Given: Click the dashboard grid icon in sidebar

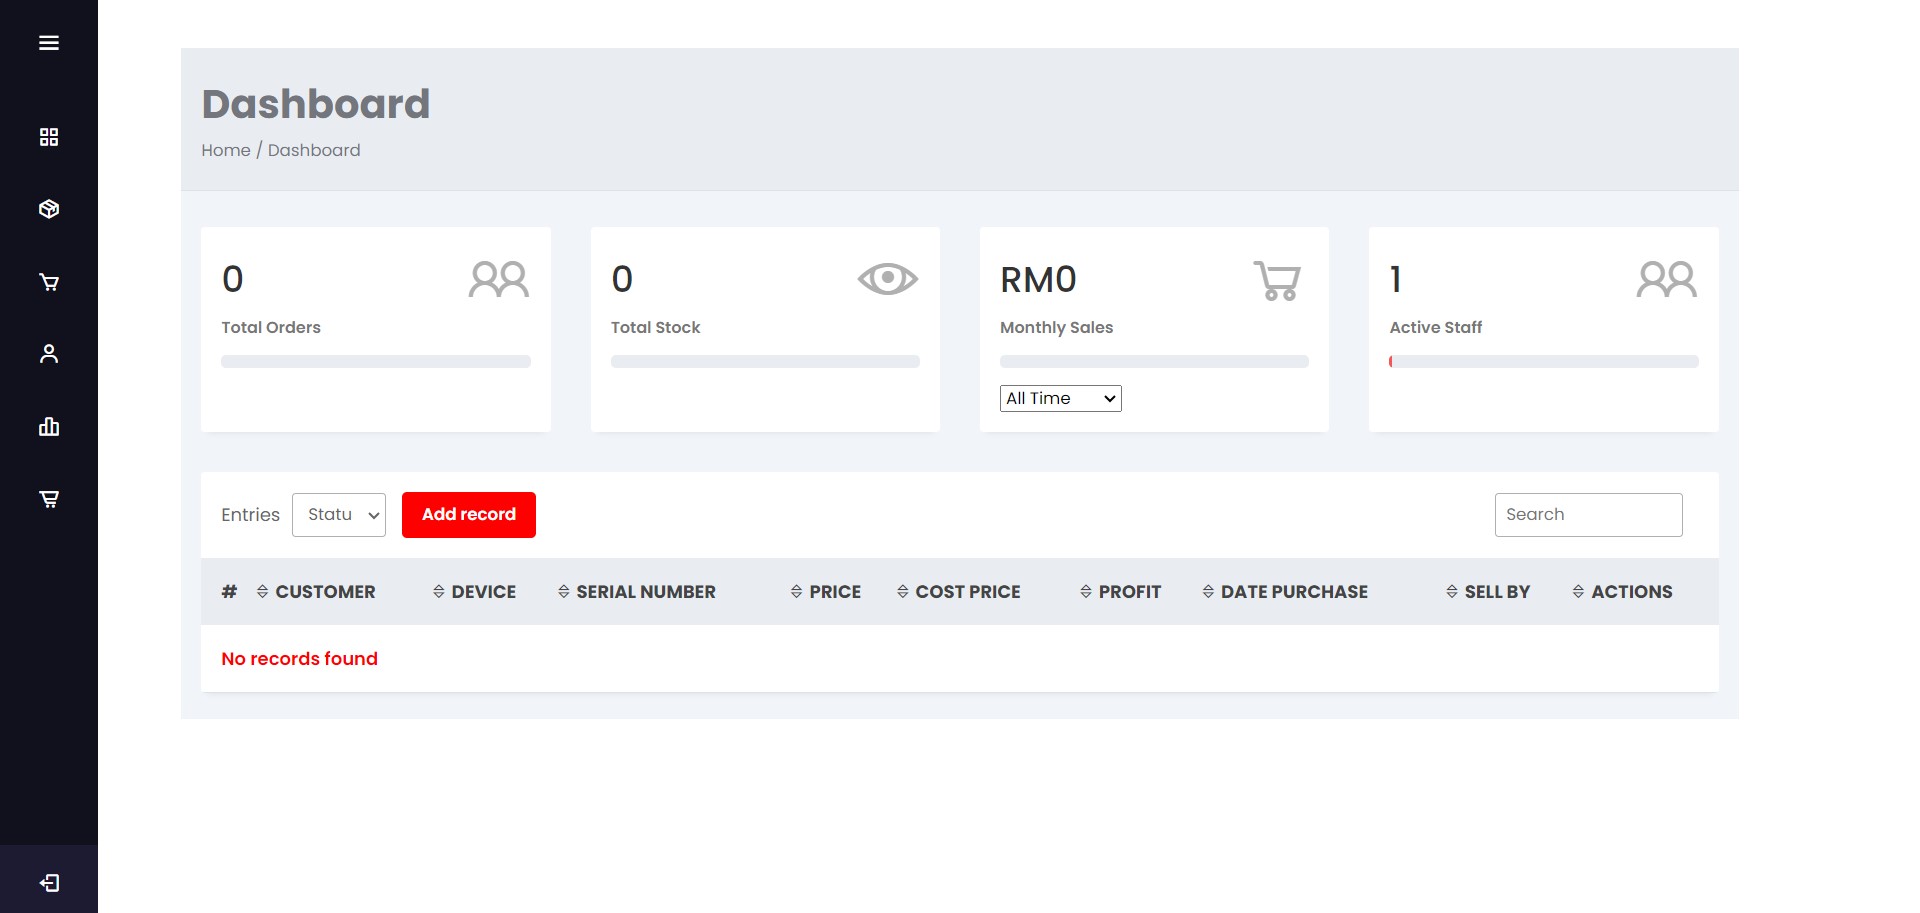Looking at the screenshot, I should point(48,137).
